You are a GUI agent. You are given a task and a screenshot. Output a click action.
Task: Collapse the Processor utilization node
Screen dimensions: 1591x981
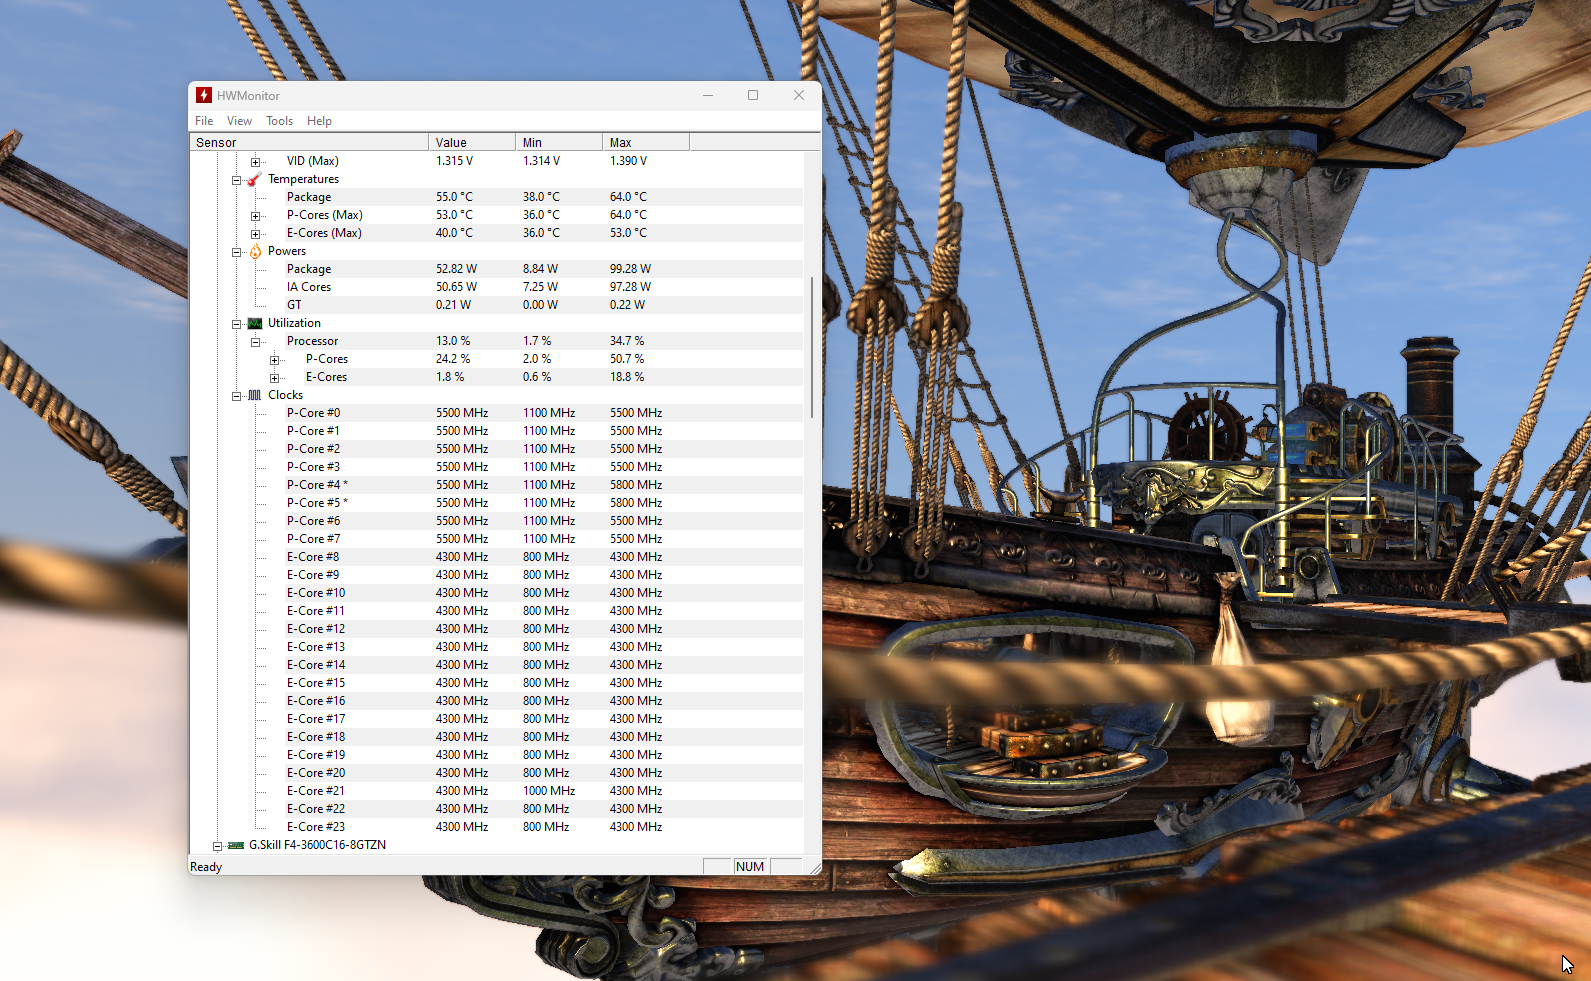(256, 342)
